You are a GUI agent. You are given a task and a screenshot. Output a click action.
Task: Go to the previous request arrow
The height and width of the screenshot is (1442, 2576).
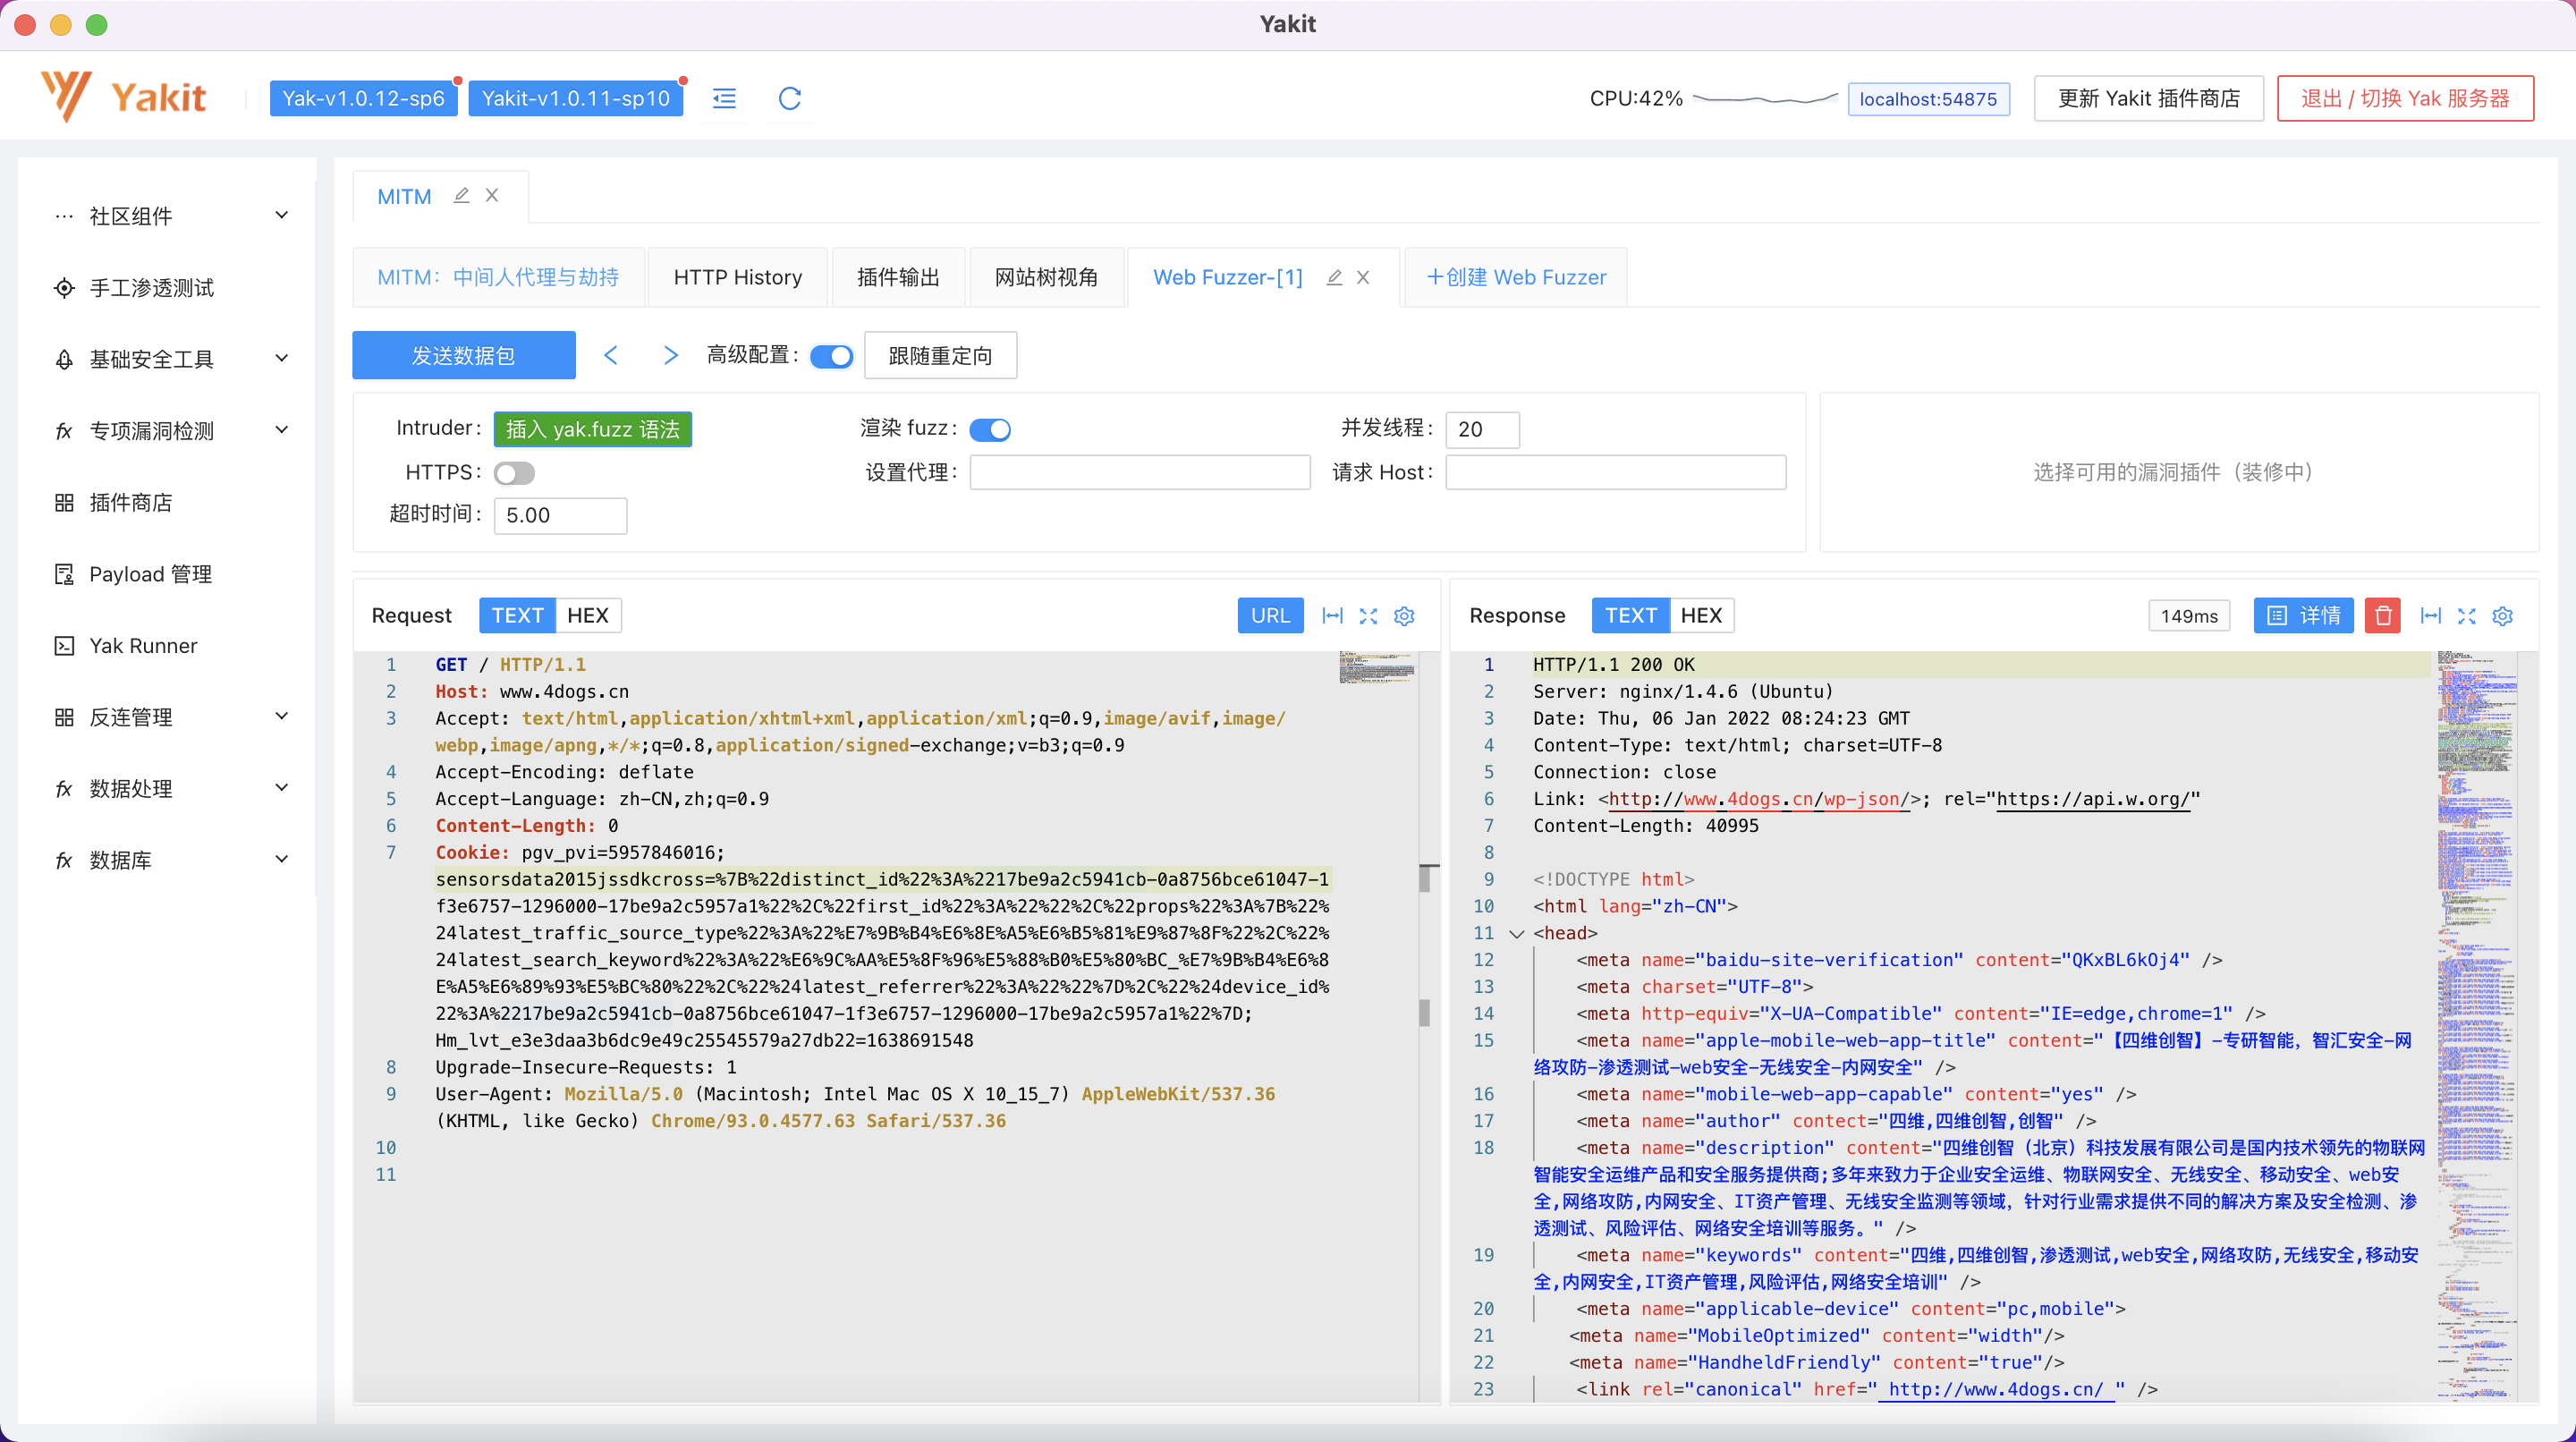pos(611,355)
